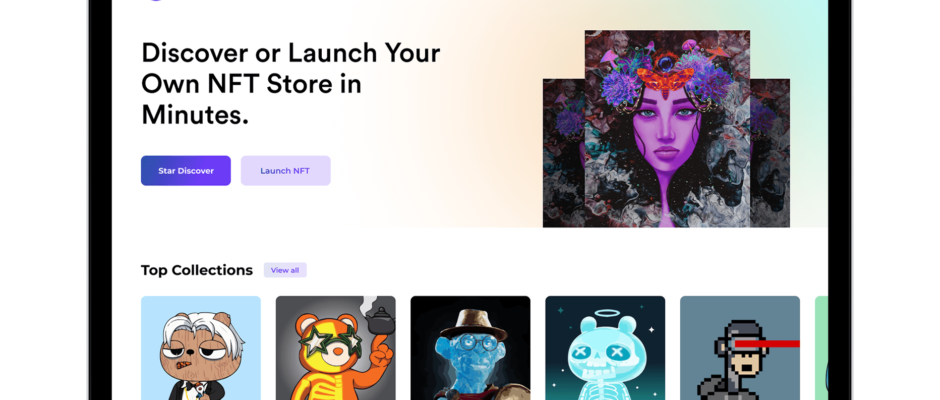
Task: Open the pixel art character collection card
Action: coord(740,348)
